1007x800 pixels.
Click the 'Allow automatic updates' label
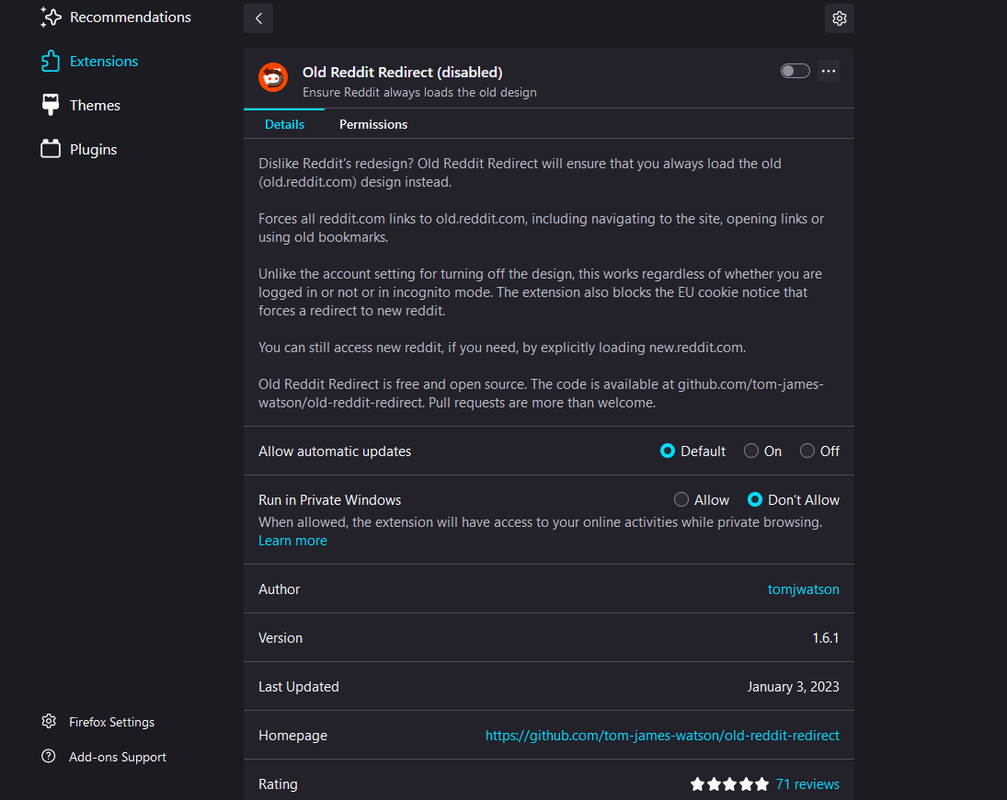click(335, 451)
